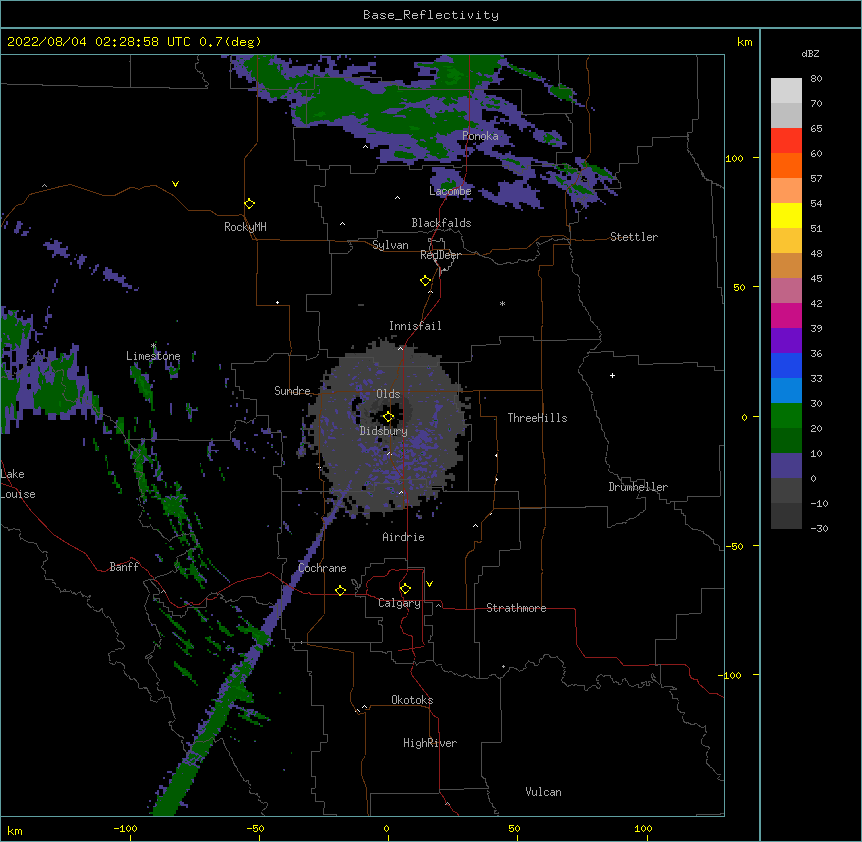This screenshot has width=862, height=842.
Task: Click the RockyMH label
Action: (x=245, y=227)
